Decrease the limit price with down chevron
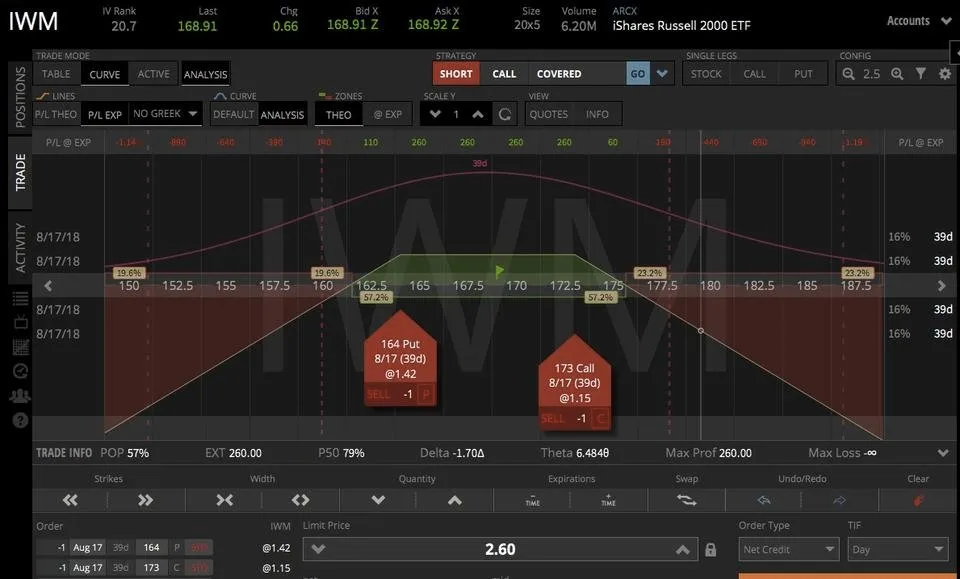 coord(318,550)
